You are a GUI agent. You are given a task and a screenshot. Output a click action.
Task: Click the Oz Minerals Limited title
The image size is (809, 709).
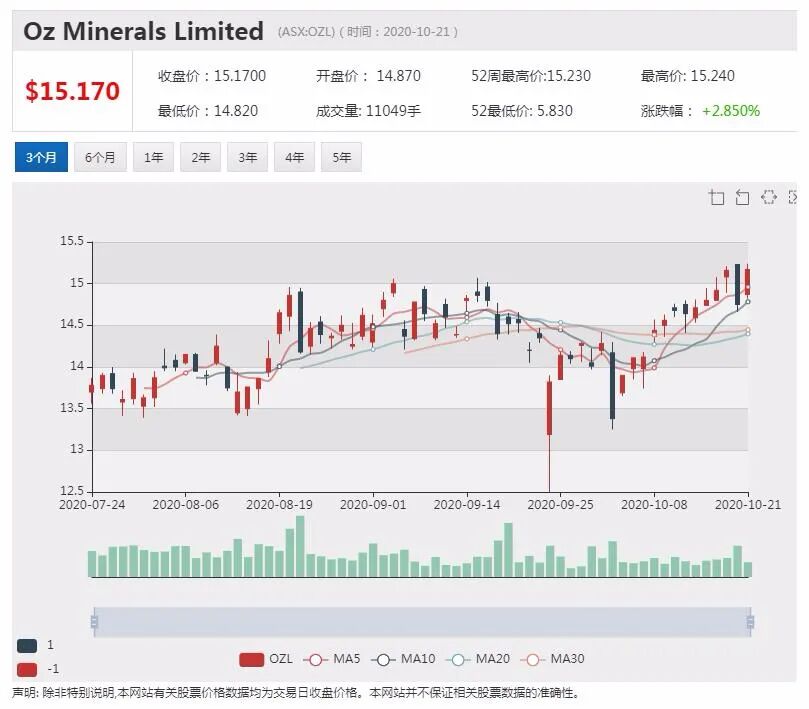pos(143,31)
